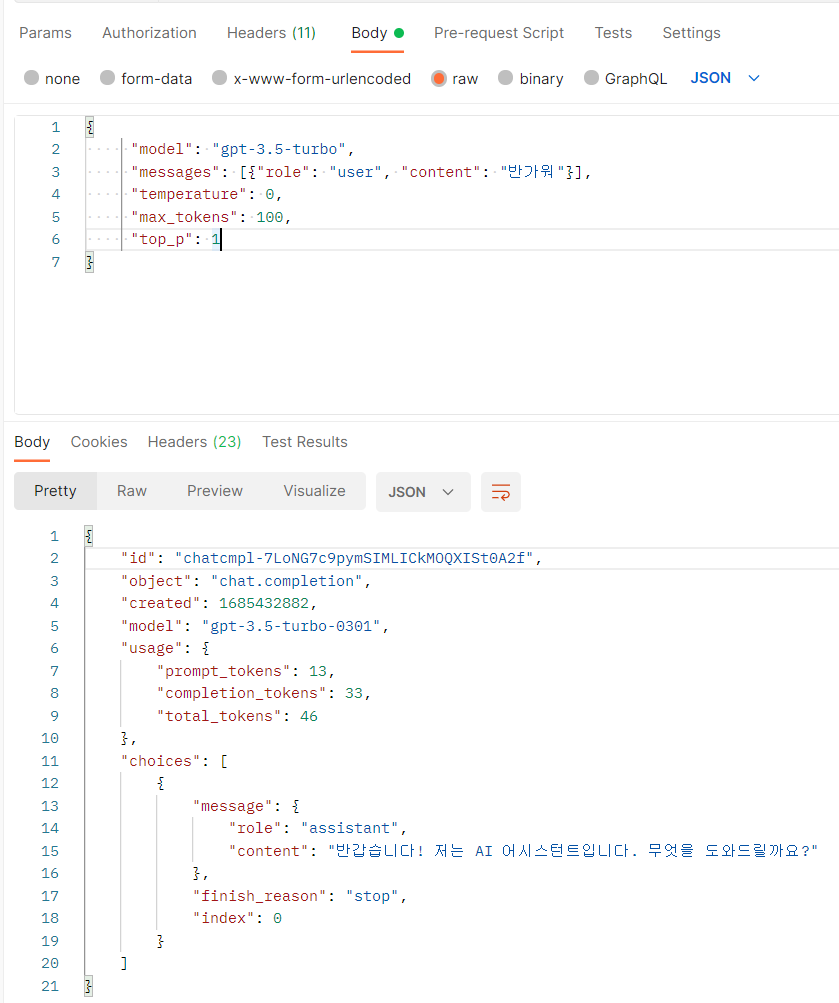This screenshot has height=1003, width=839.
Task: Choose x-www-form-urlencoded body type
Action: click(x=219, y=78)
